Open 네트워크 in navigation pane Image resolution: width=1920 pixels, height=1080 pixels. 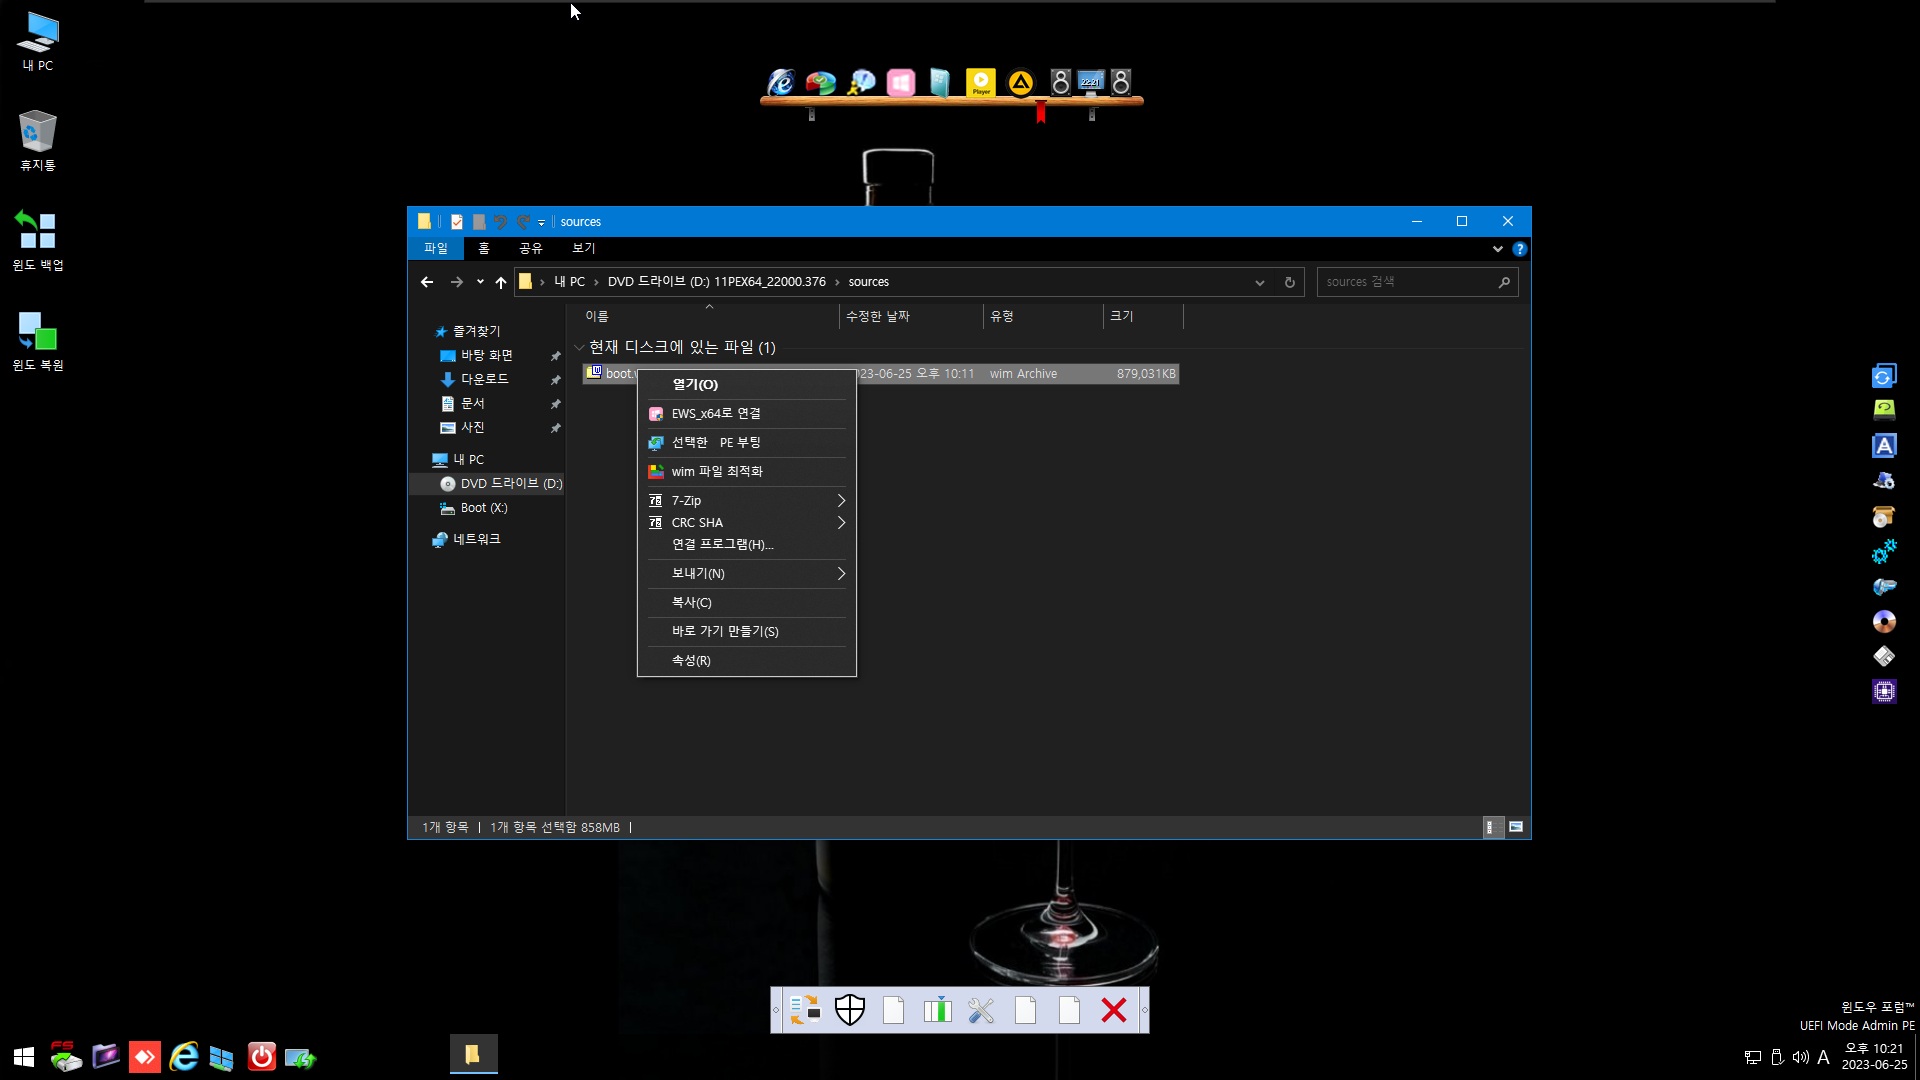tap(466, 540)
